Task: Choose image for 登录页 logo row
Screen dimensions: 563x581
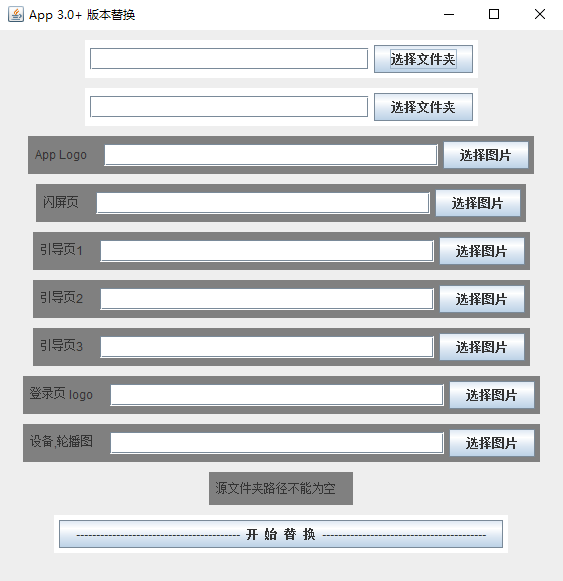Action: (x=492, y=395)
